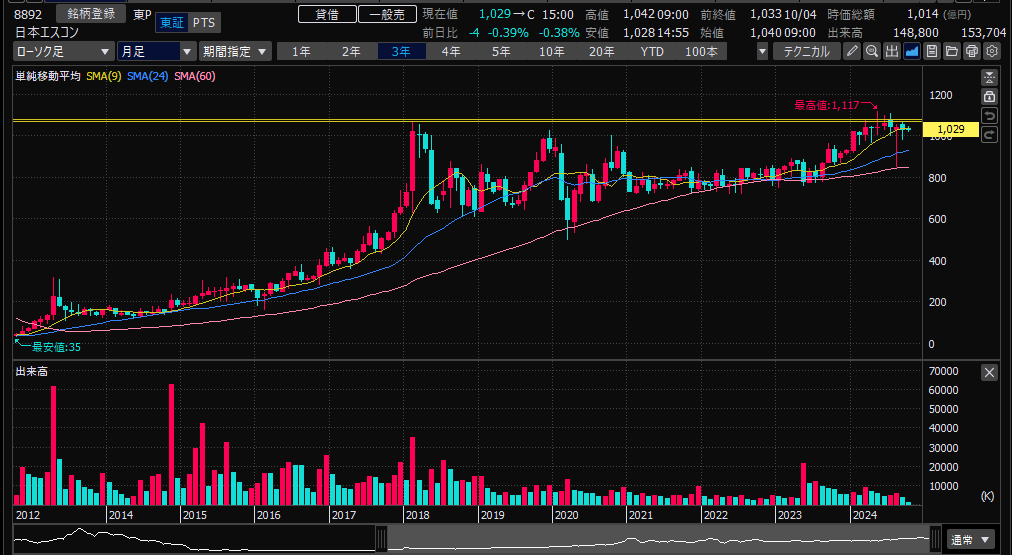Click the undo arrow icon
The image size is (1012, 555).
pos(989,116)
